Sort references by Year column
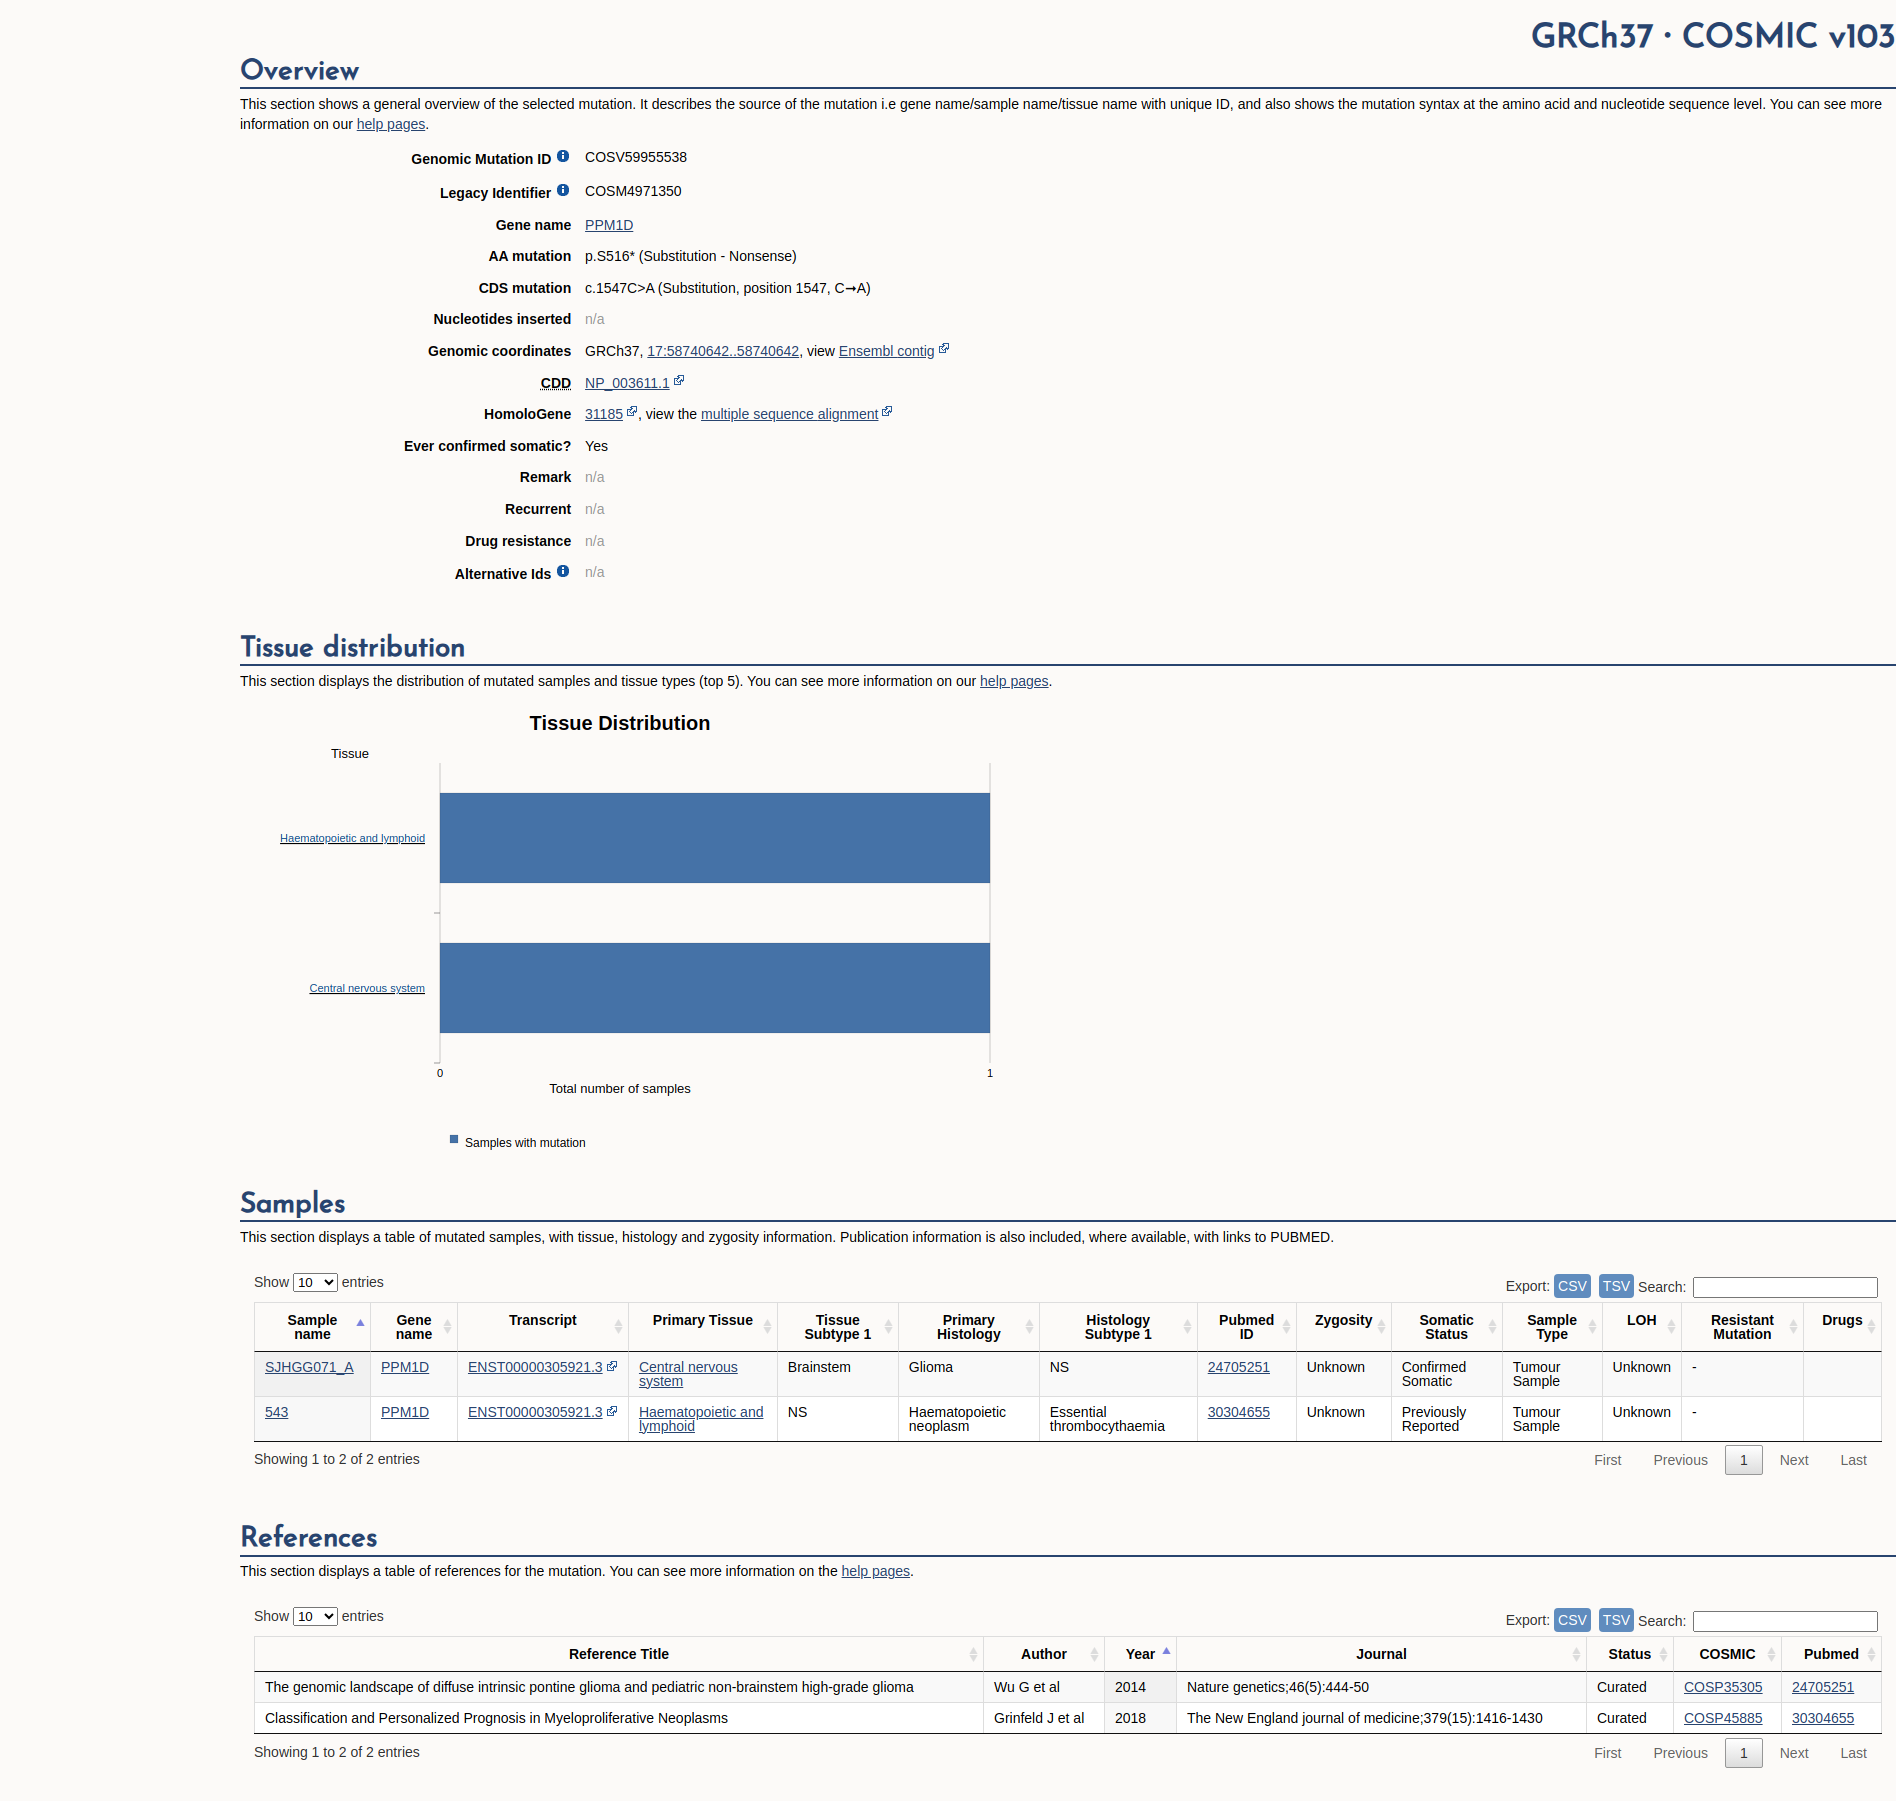The height and width of the screenshot is (1801, 1896). click(x=1140, y=1654)
